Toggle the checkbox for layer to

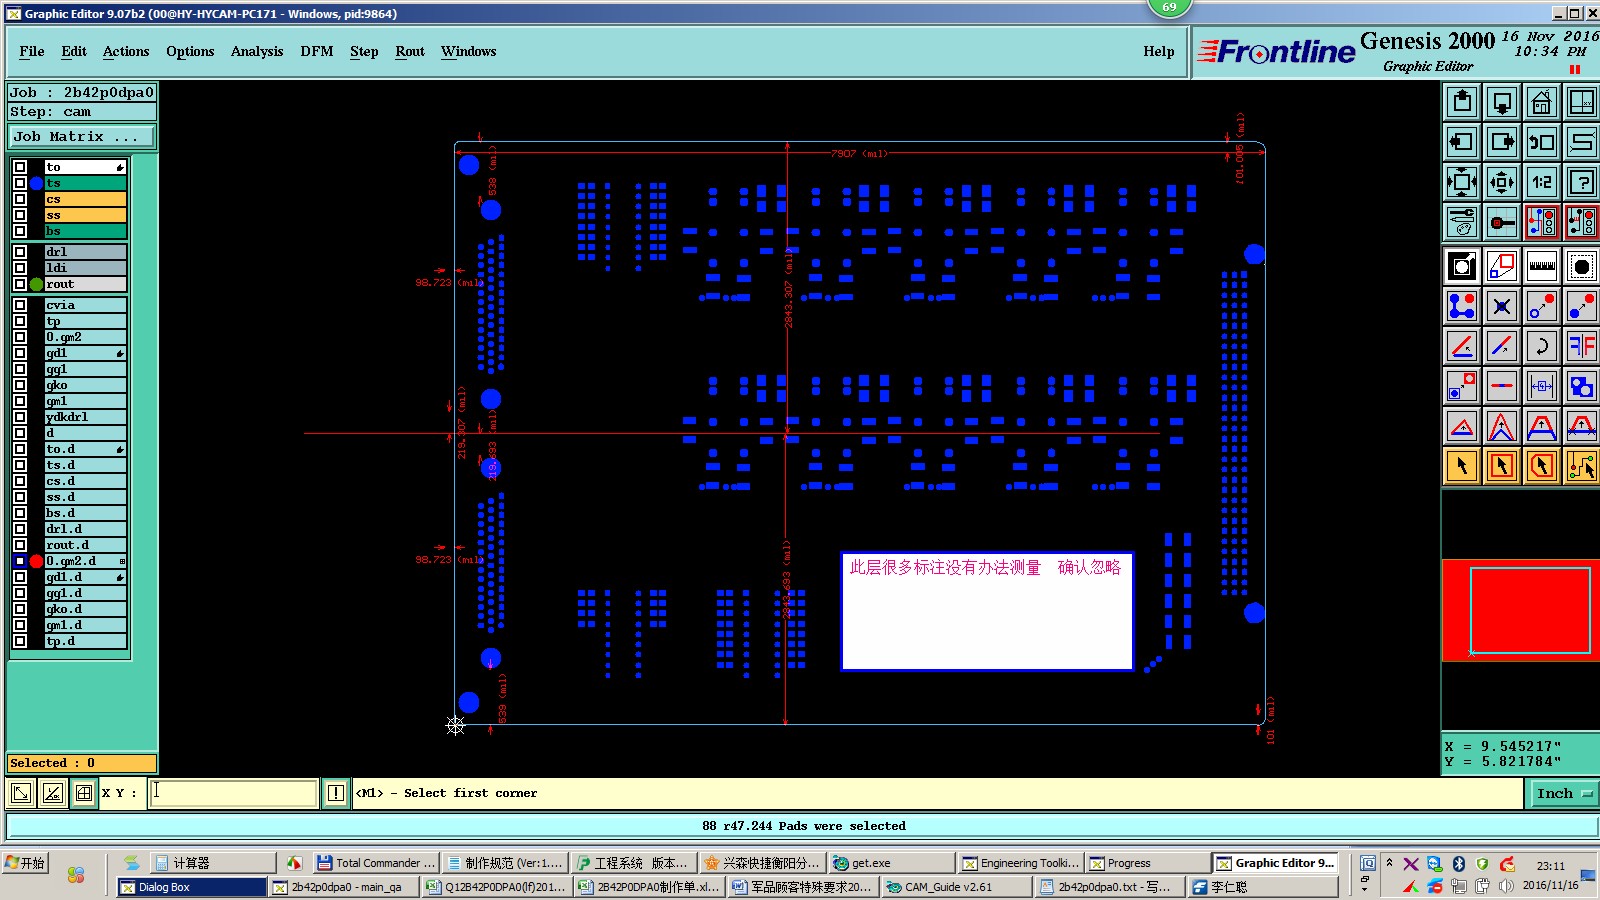tap(20, 167)
